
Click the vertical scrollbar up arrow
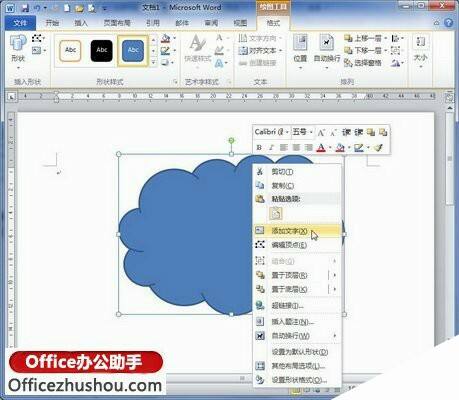[x=450, y=108]
